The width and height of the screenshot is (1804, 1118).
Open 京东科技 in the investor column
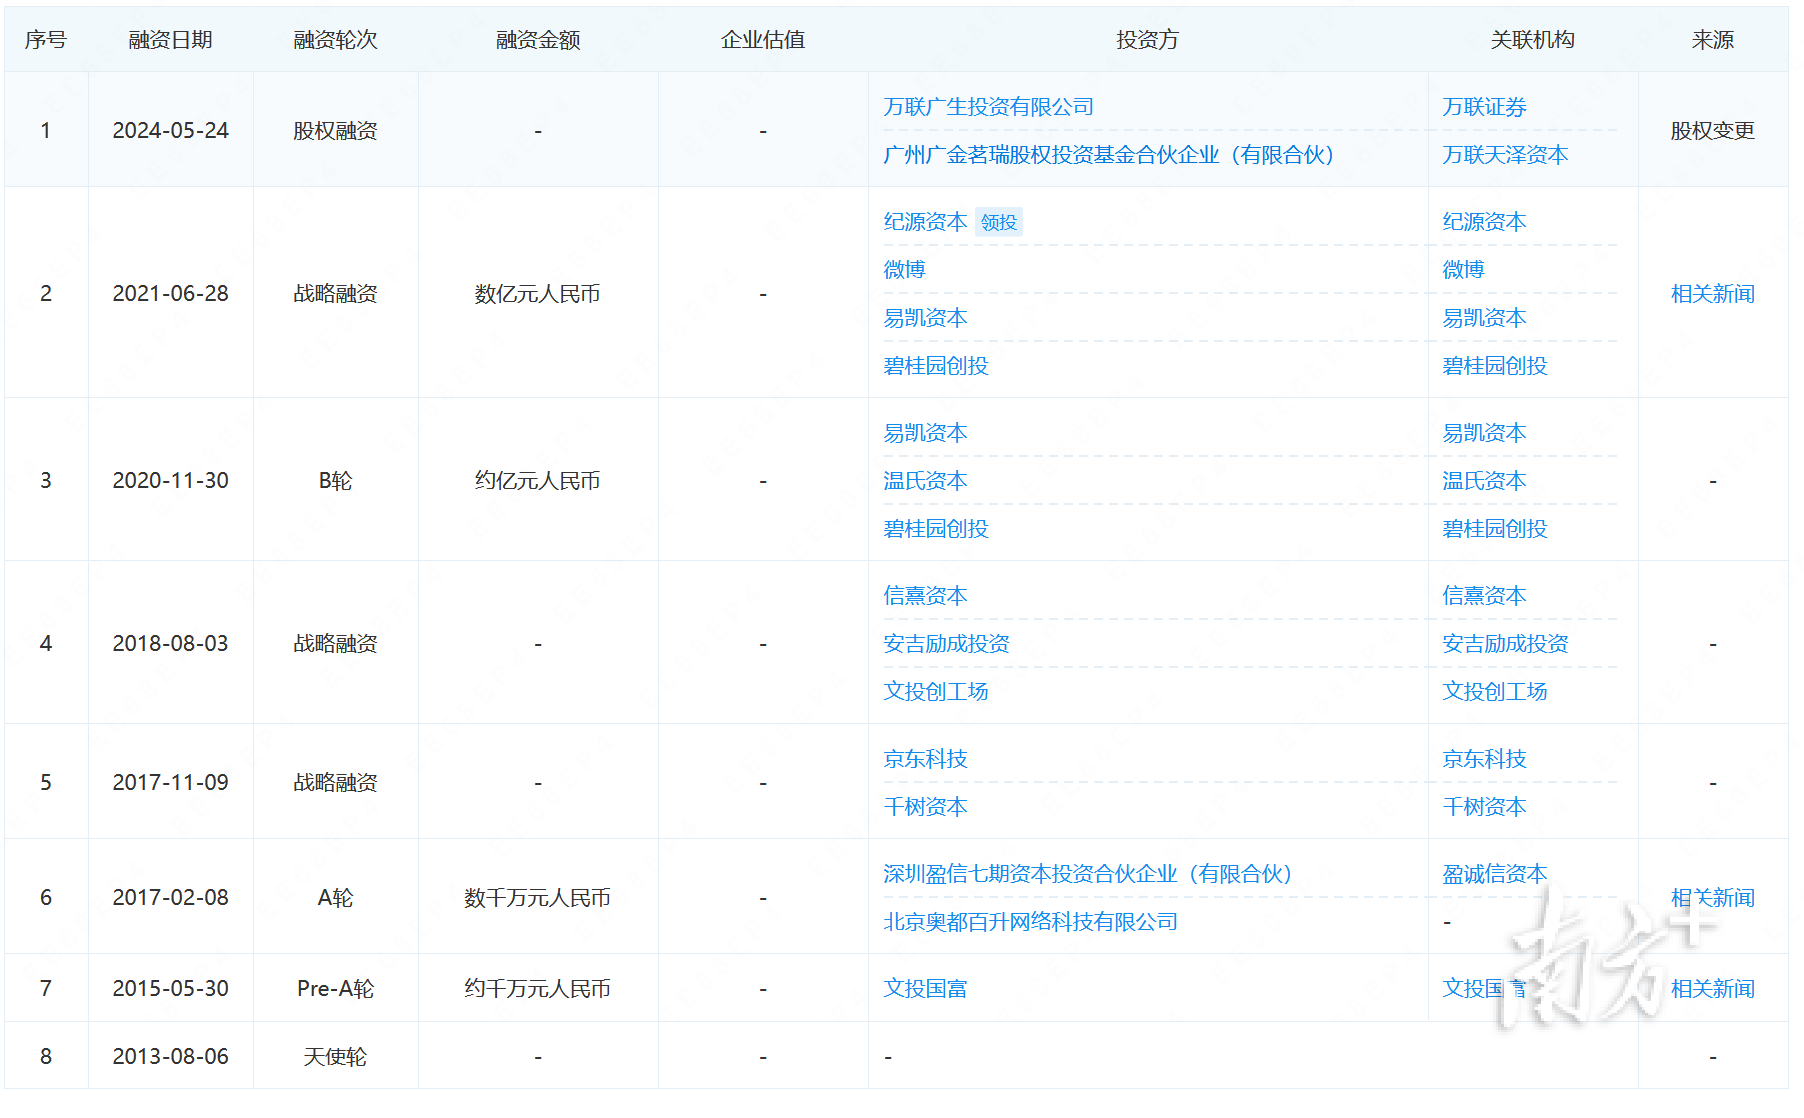925,759
